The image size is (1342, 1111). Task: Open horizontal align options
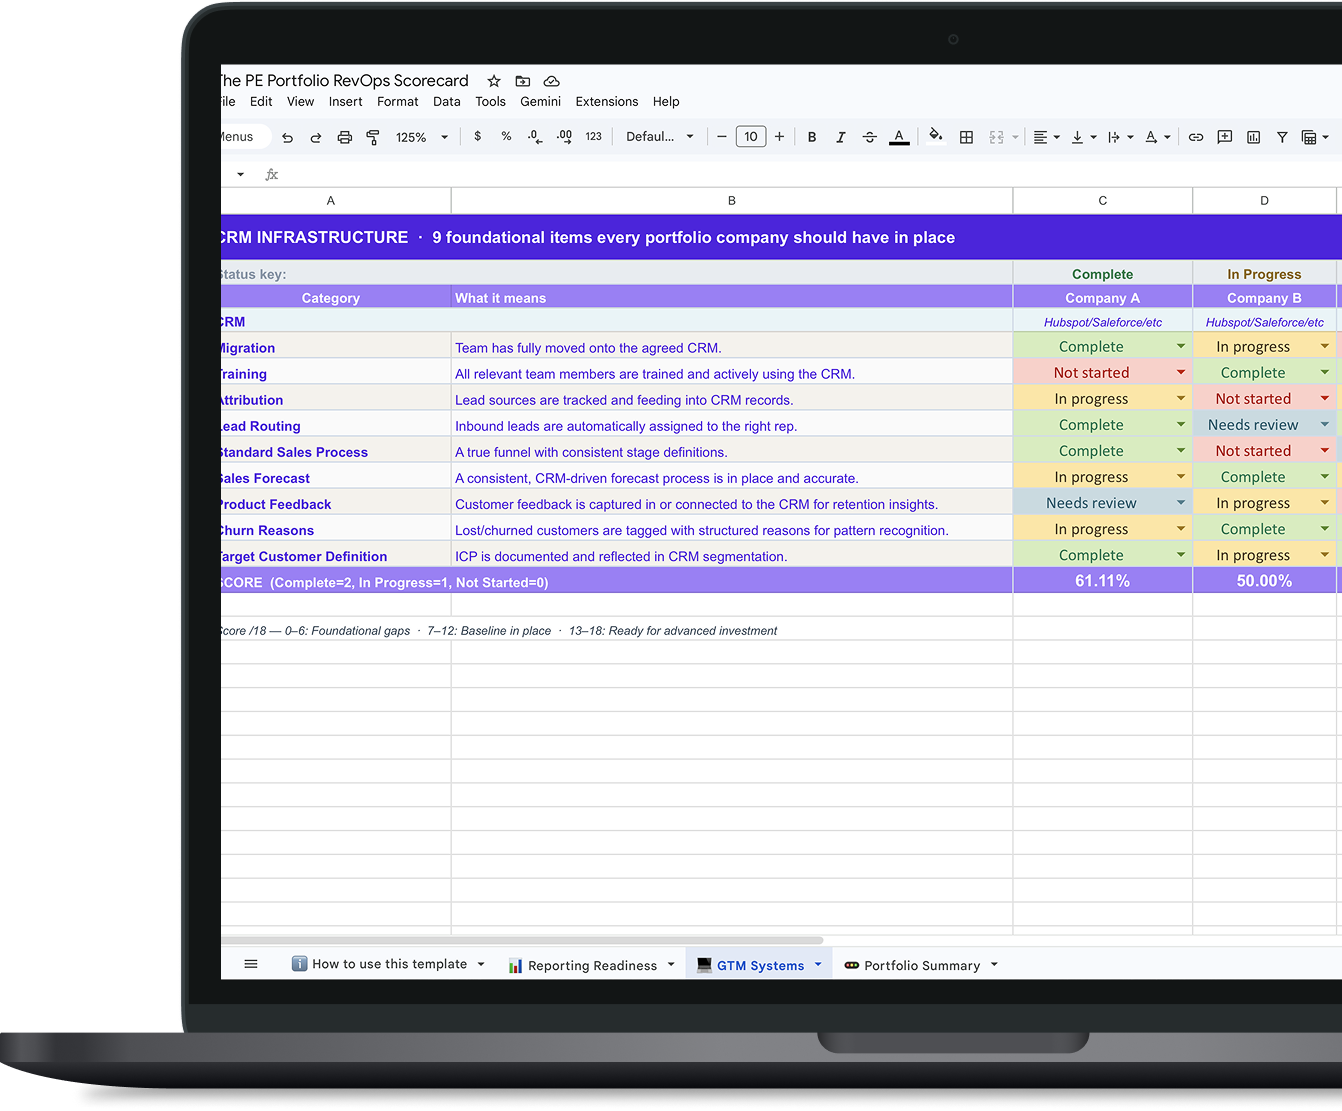point(1046,137)
